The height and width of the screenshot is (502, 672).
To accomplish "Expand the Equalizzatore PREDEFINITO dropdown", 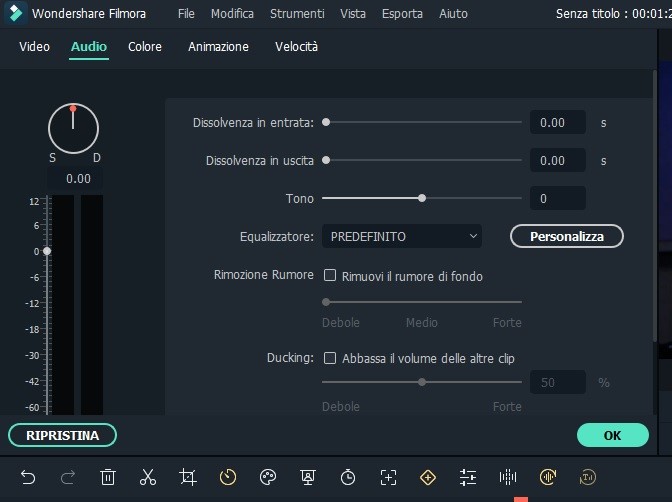I will point(401,236).
